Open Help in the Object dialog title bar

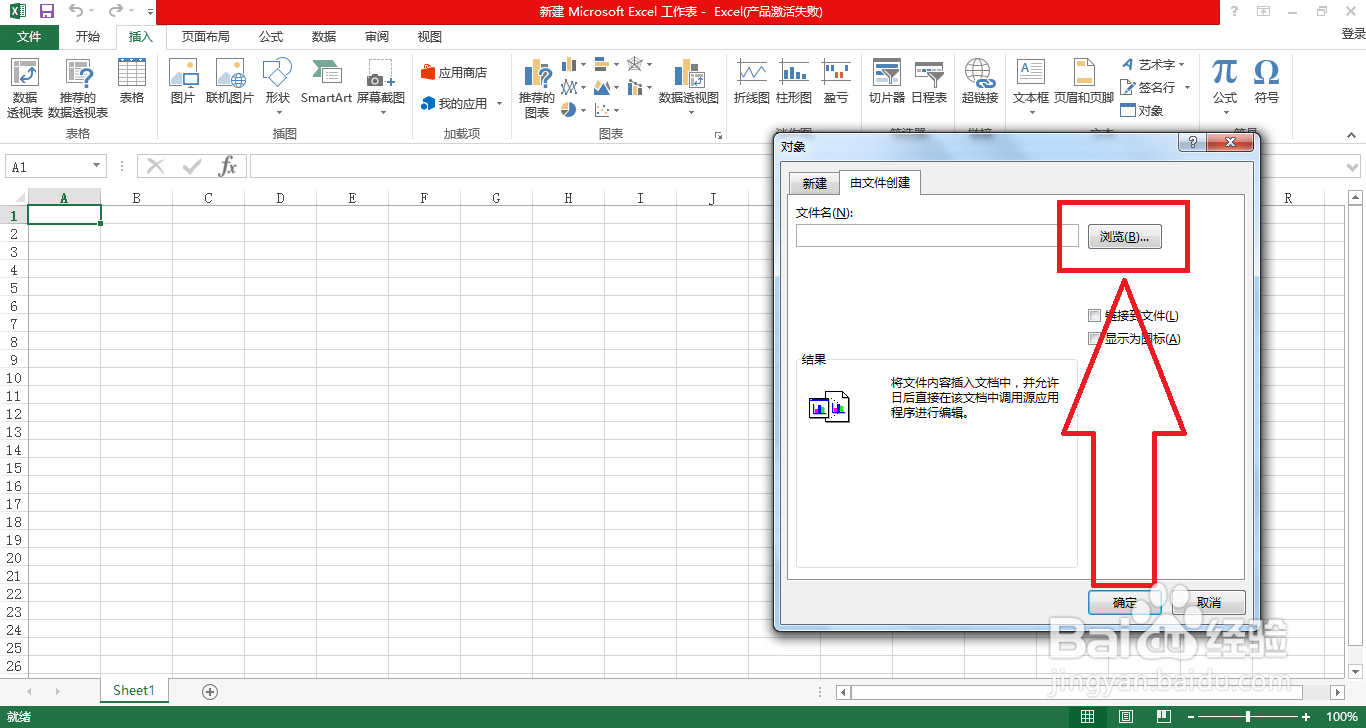pos(1192,144)
